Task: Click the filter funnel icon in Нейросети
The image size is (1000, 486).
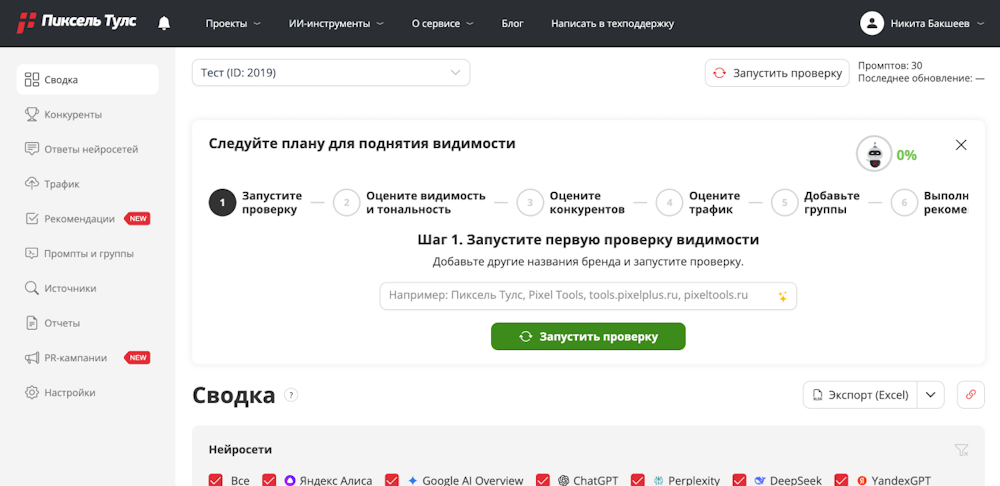Action: pos(962,450)
